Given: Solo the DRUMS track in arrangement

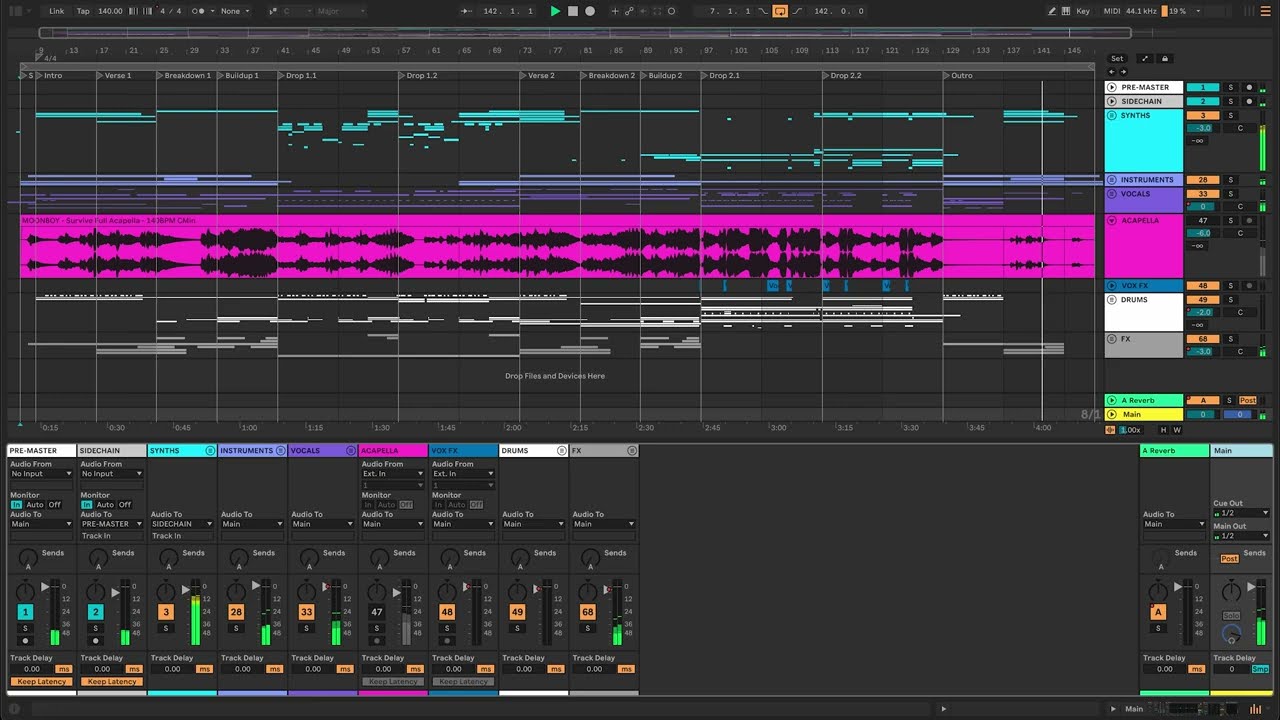Looking at the screenshot, I should (1231, 299).
